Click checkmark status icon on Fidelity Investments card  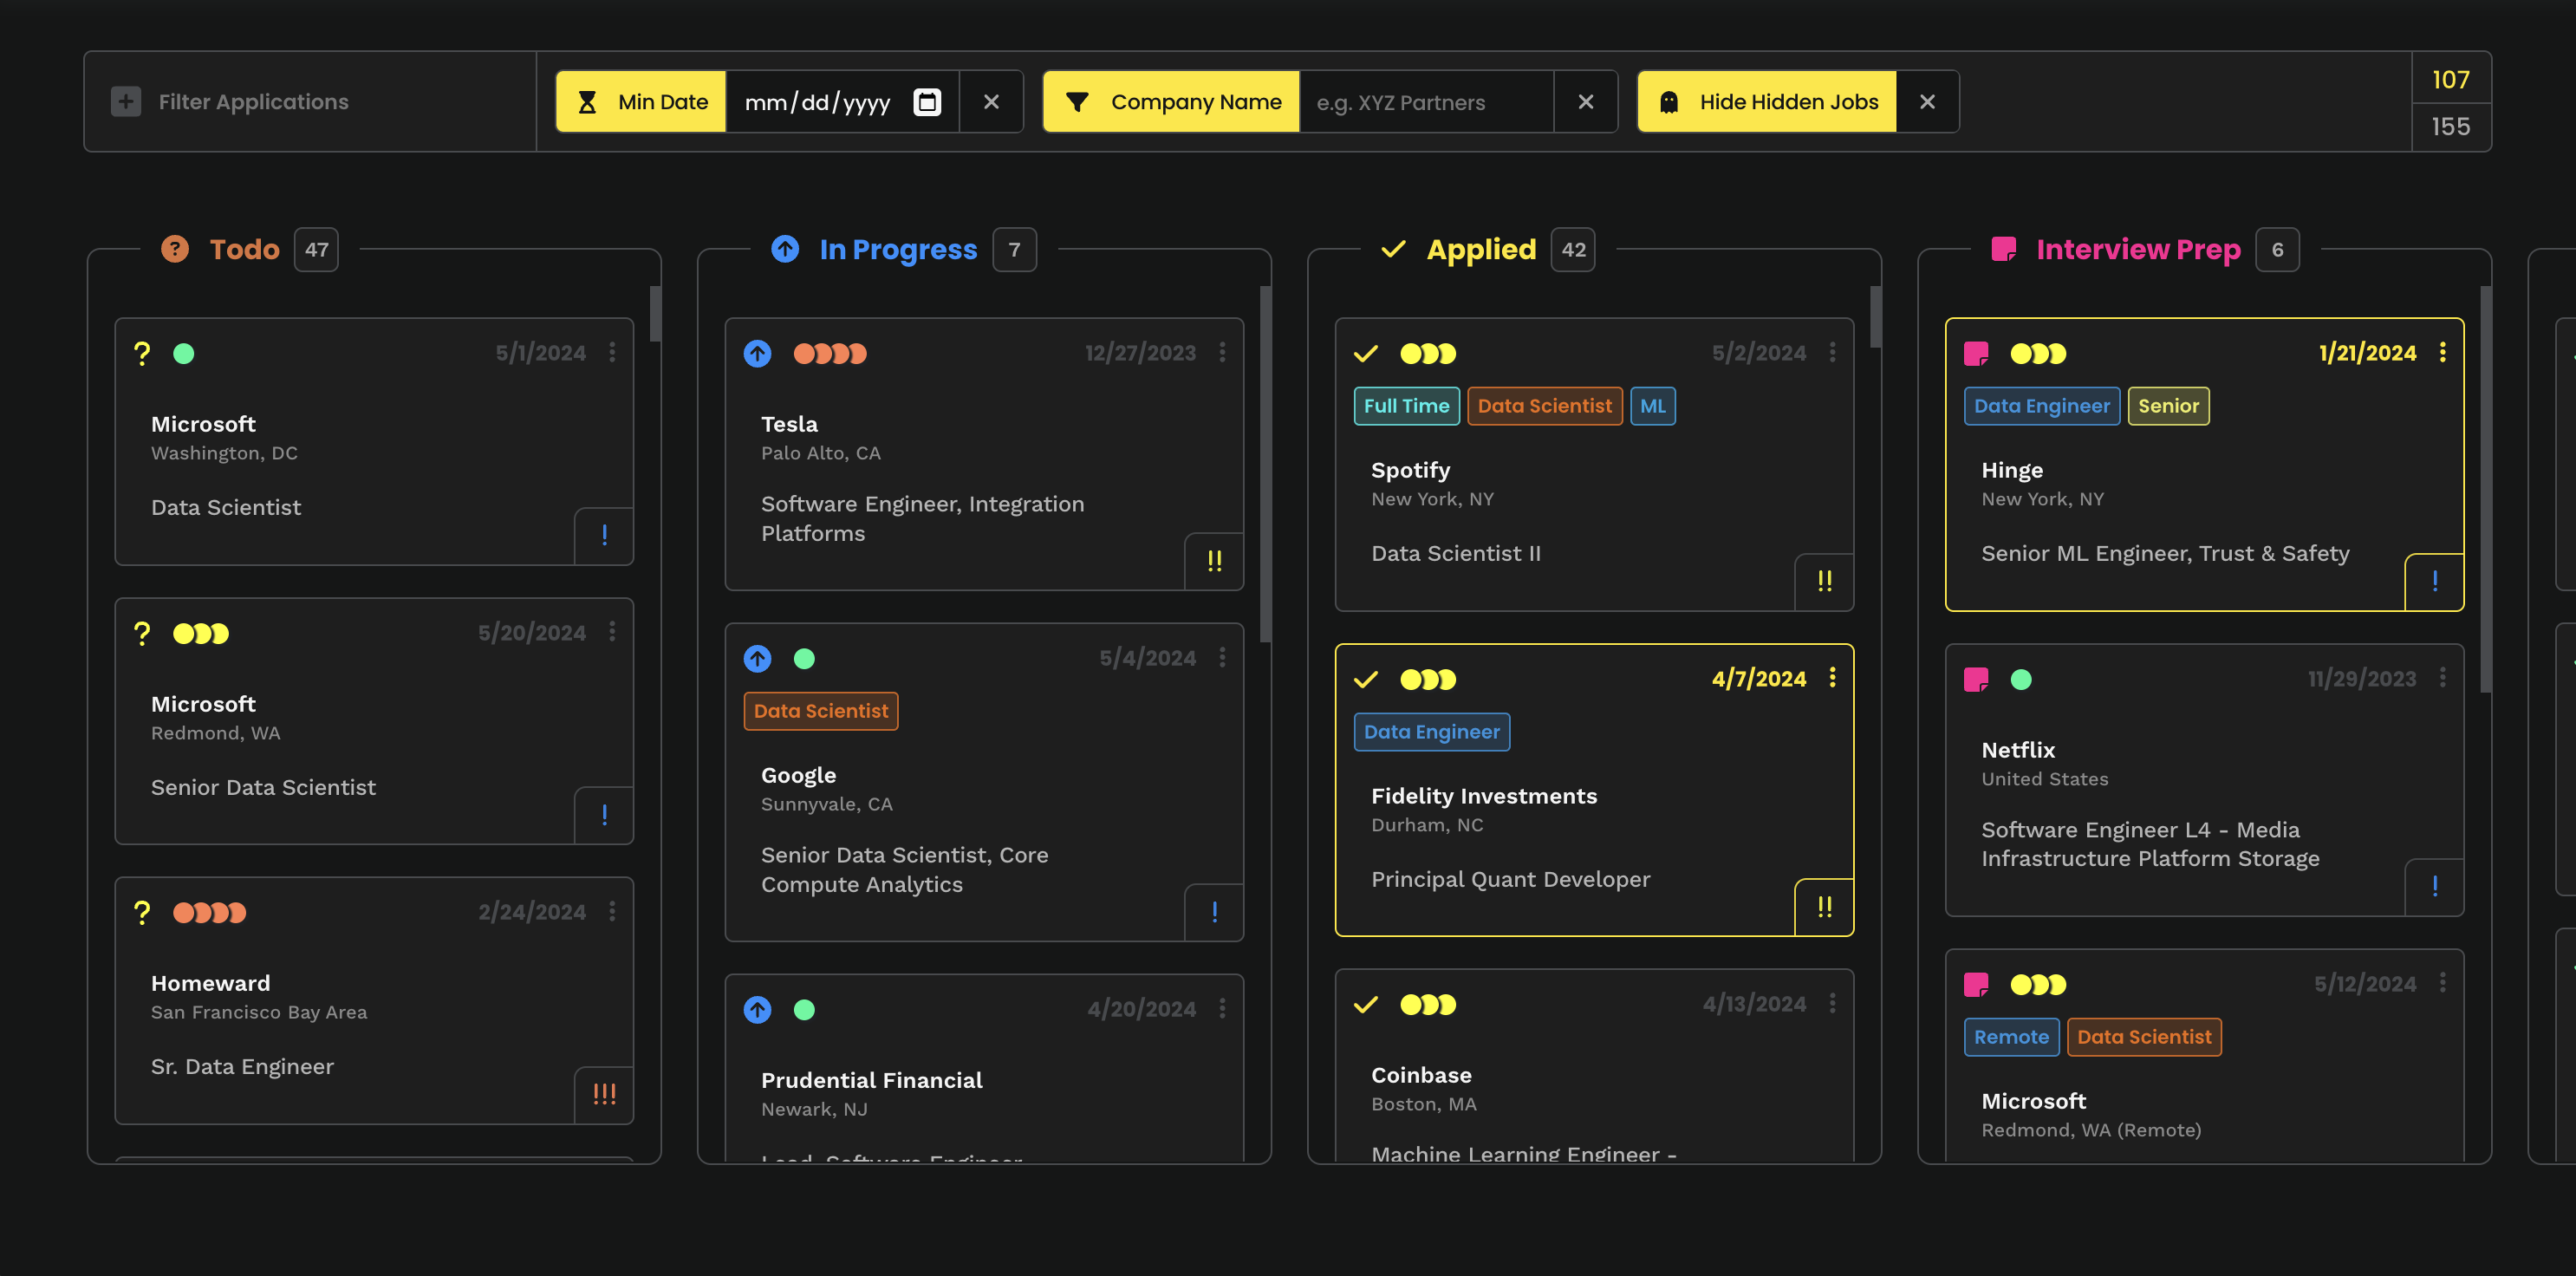[1366, 679]
